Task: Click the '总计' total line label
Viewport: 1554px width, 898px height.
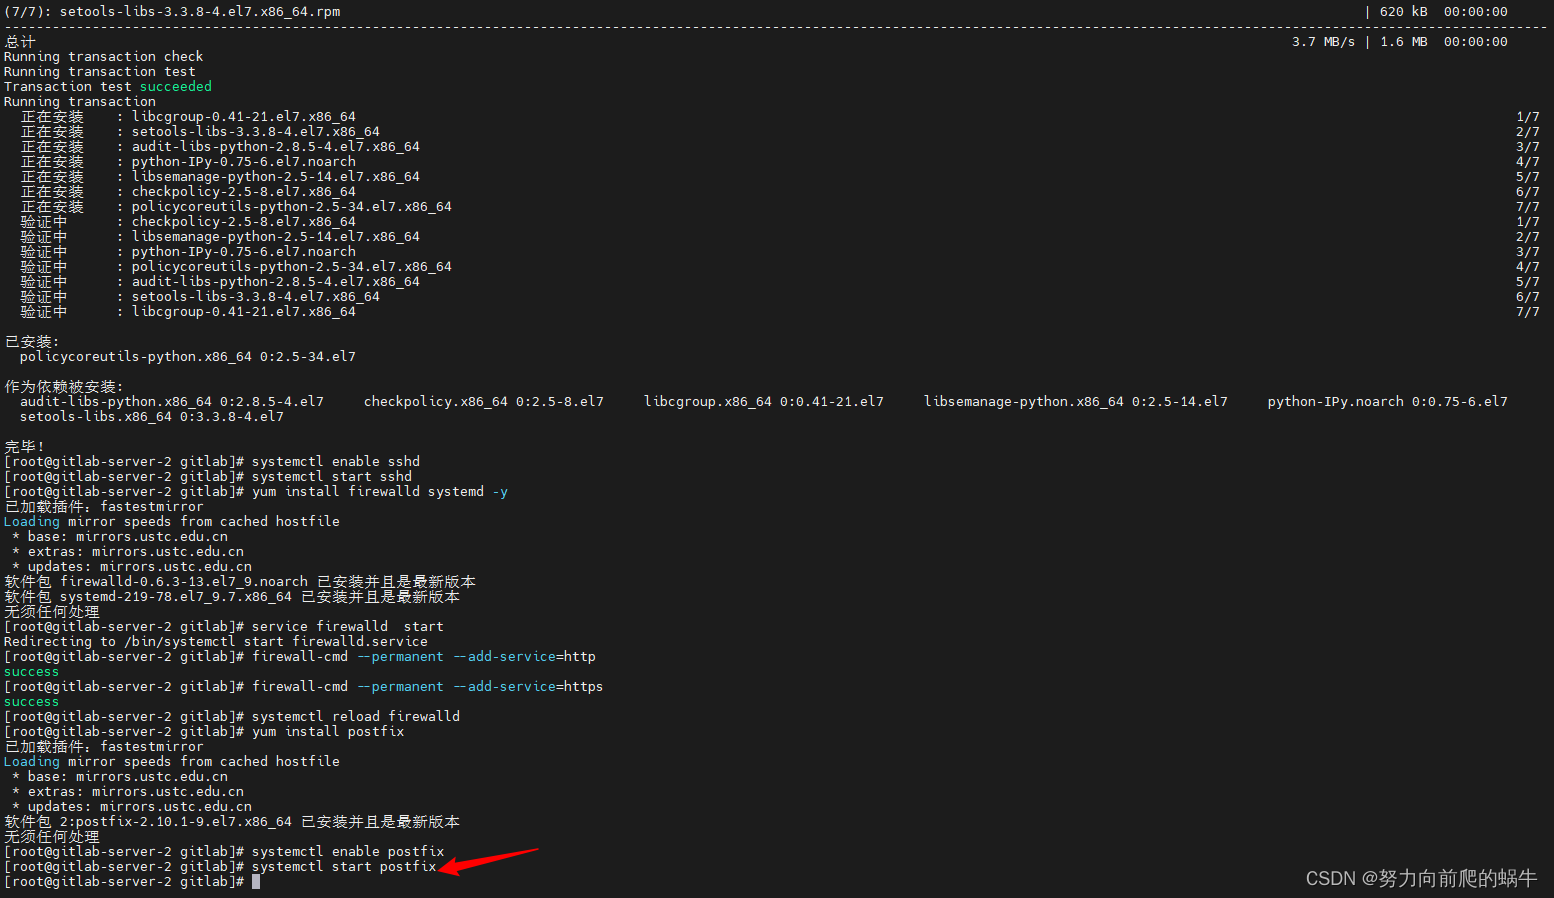Action: [20, 42]
